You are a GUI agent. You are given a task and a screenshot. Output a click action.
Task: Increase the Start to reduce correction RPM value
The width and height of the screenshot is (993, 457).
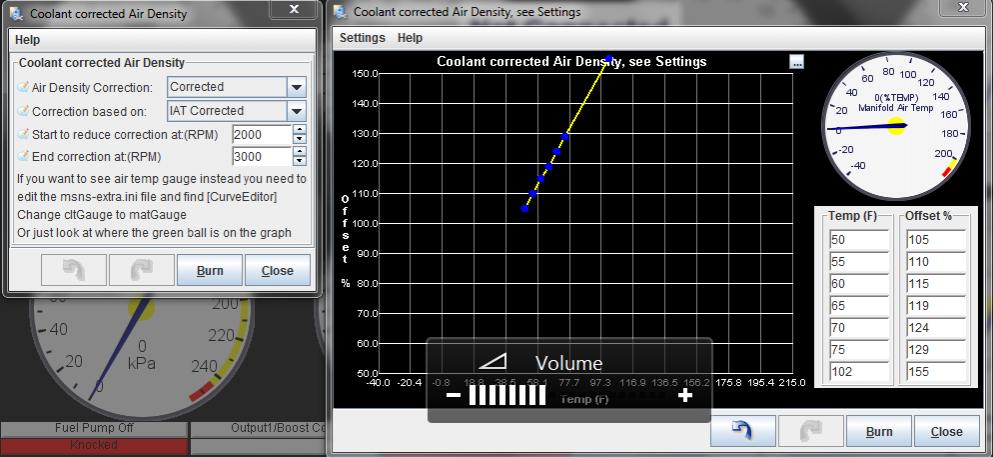(x=300, y=129)
